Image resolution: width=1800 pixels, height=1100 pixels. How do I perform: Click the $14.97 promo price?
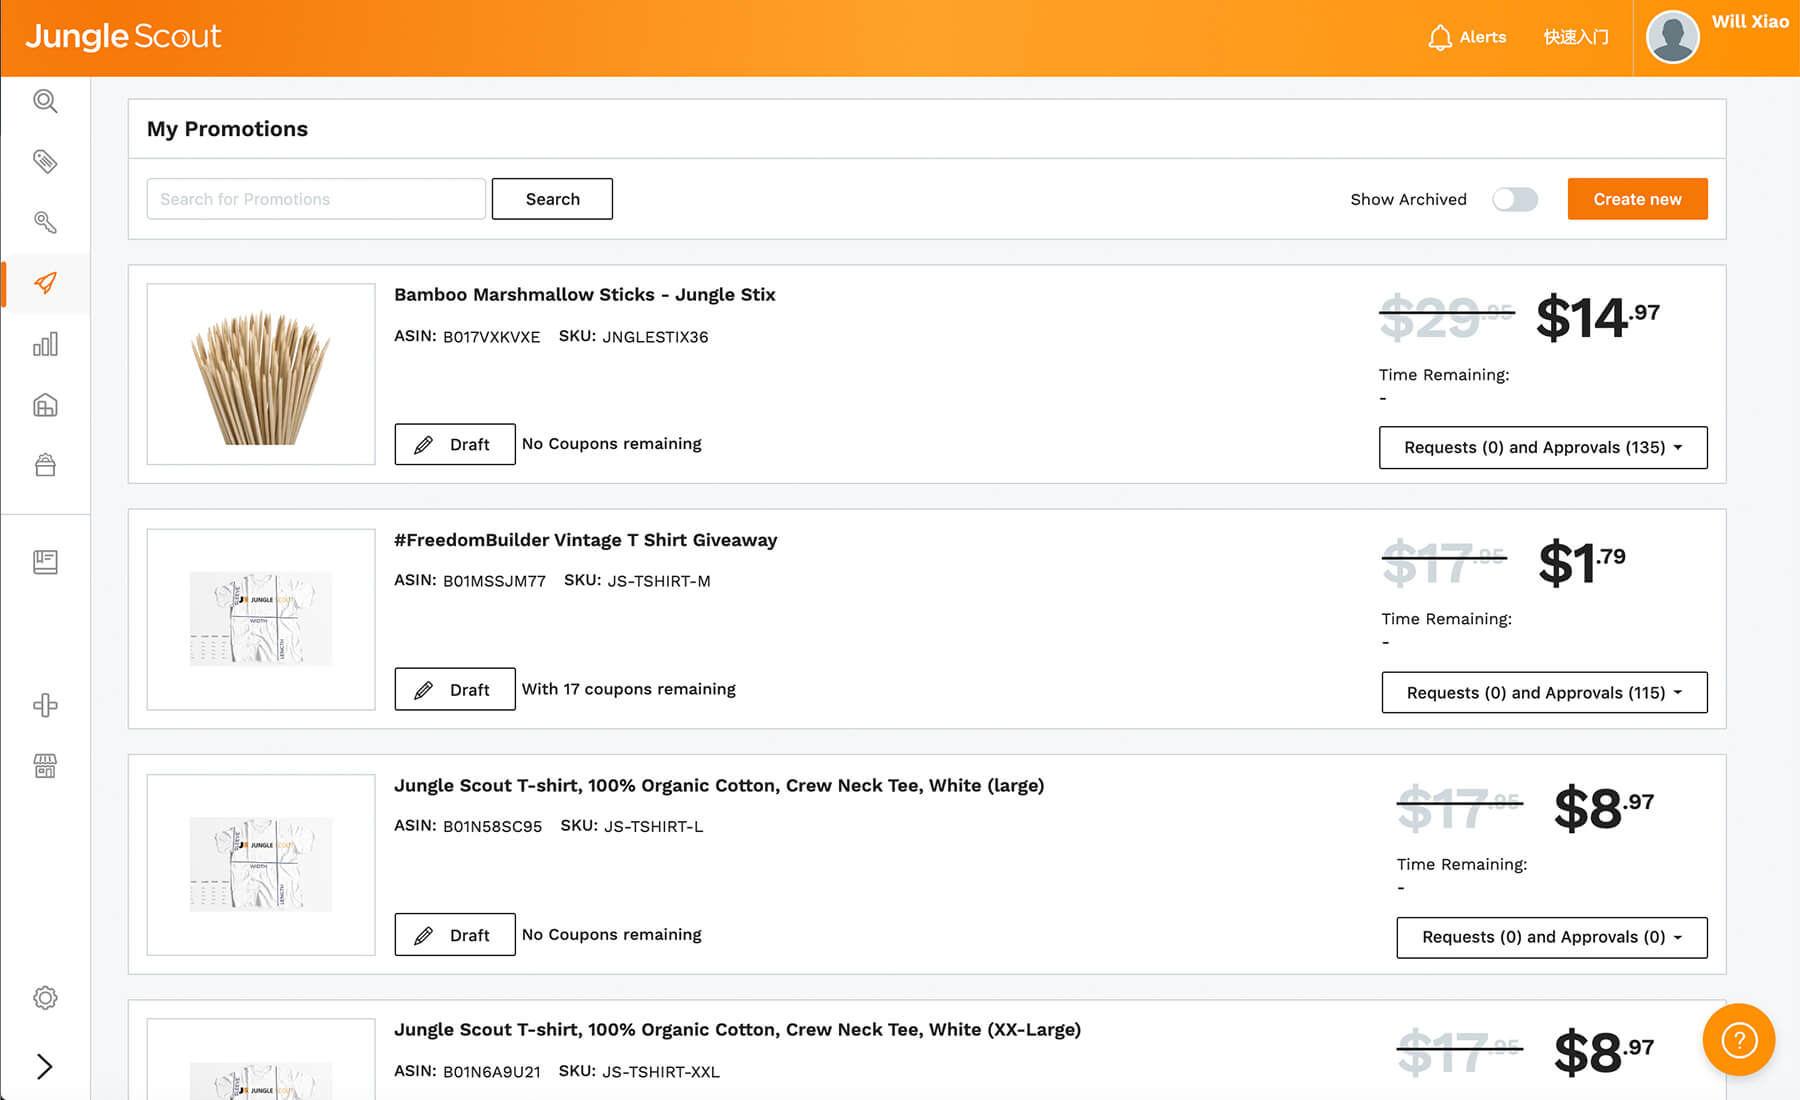1598,318
